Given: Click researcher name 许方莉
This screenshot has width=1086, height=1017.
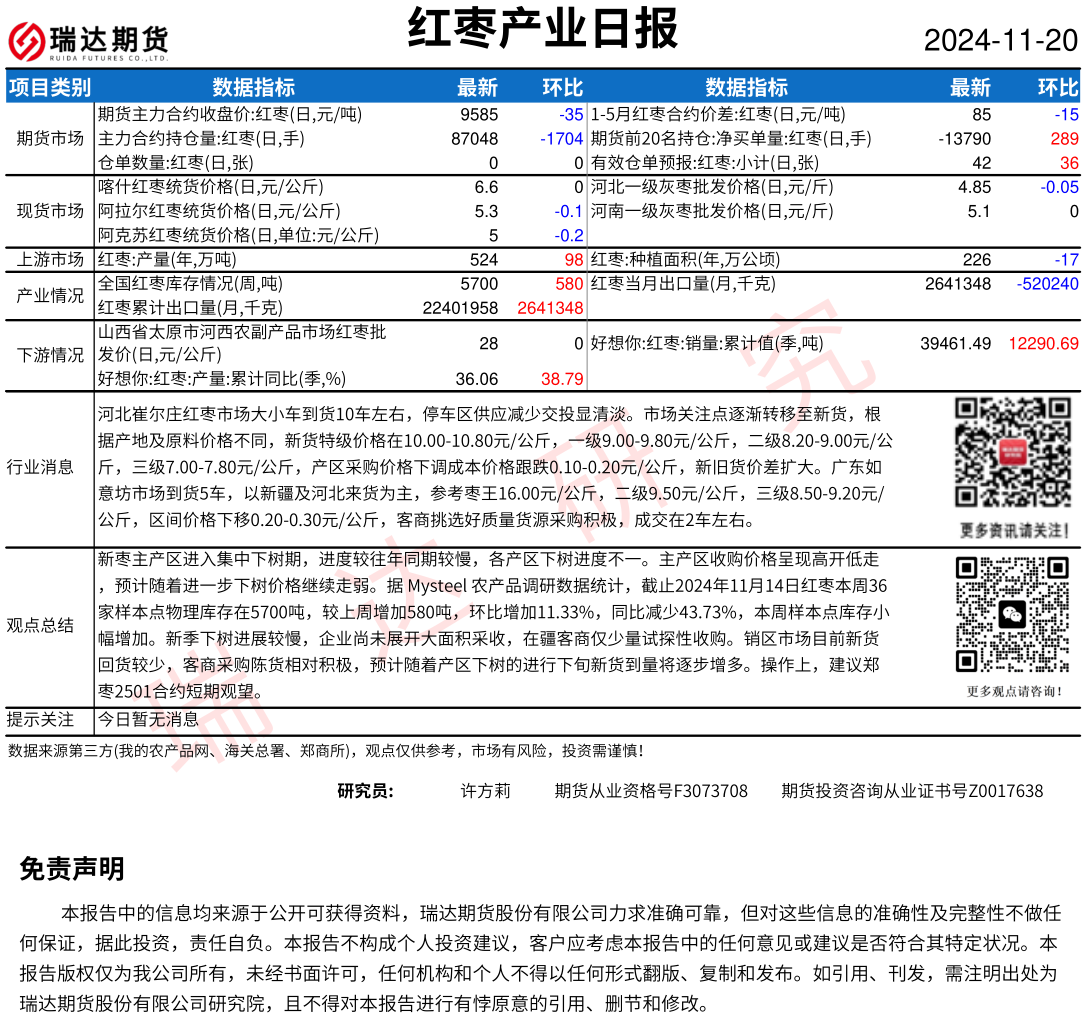Looking at the screenshot, I should (485, 791).
